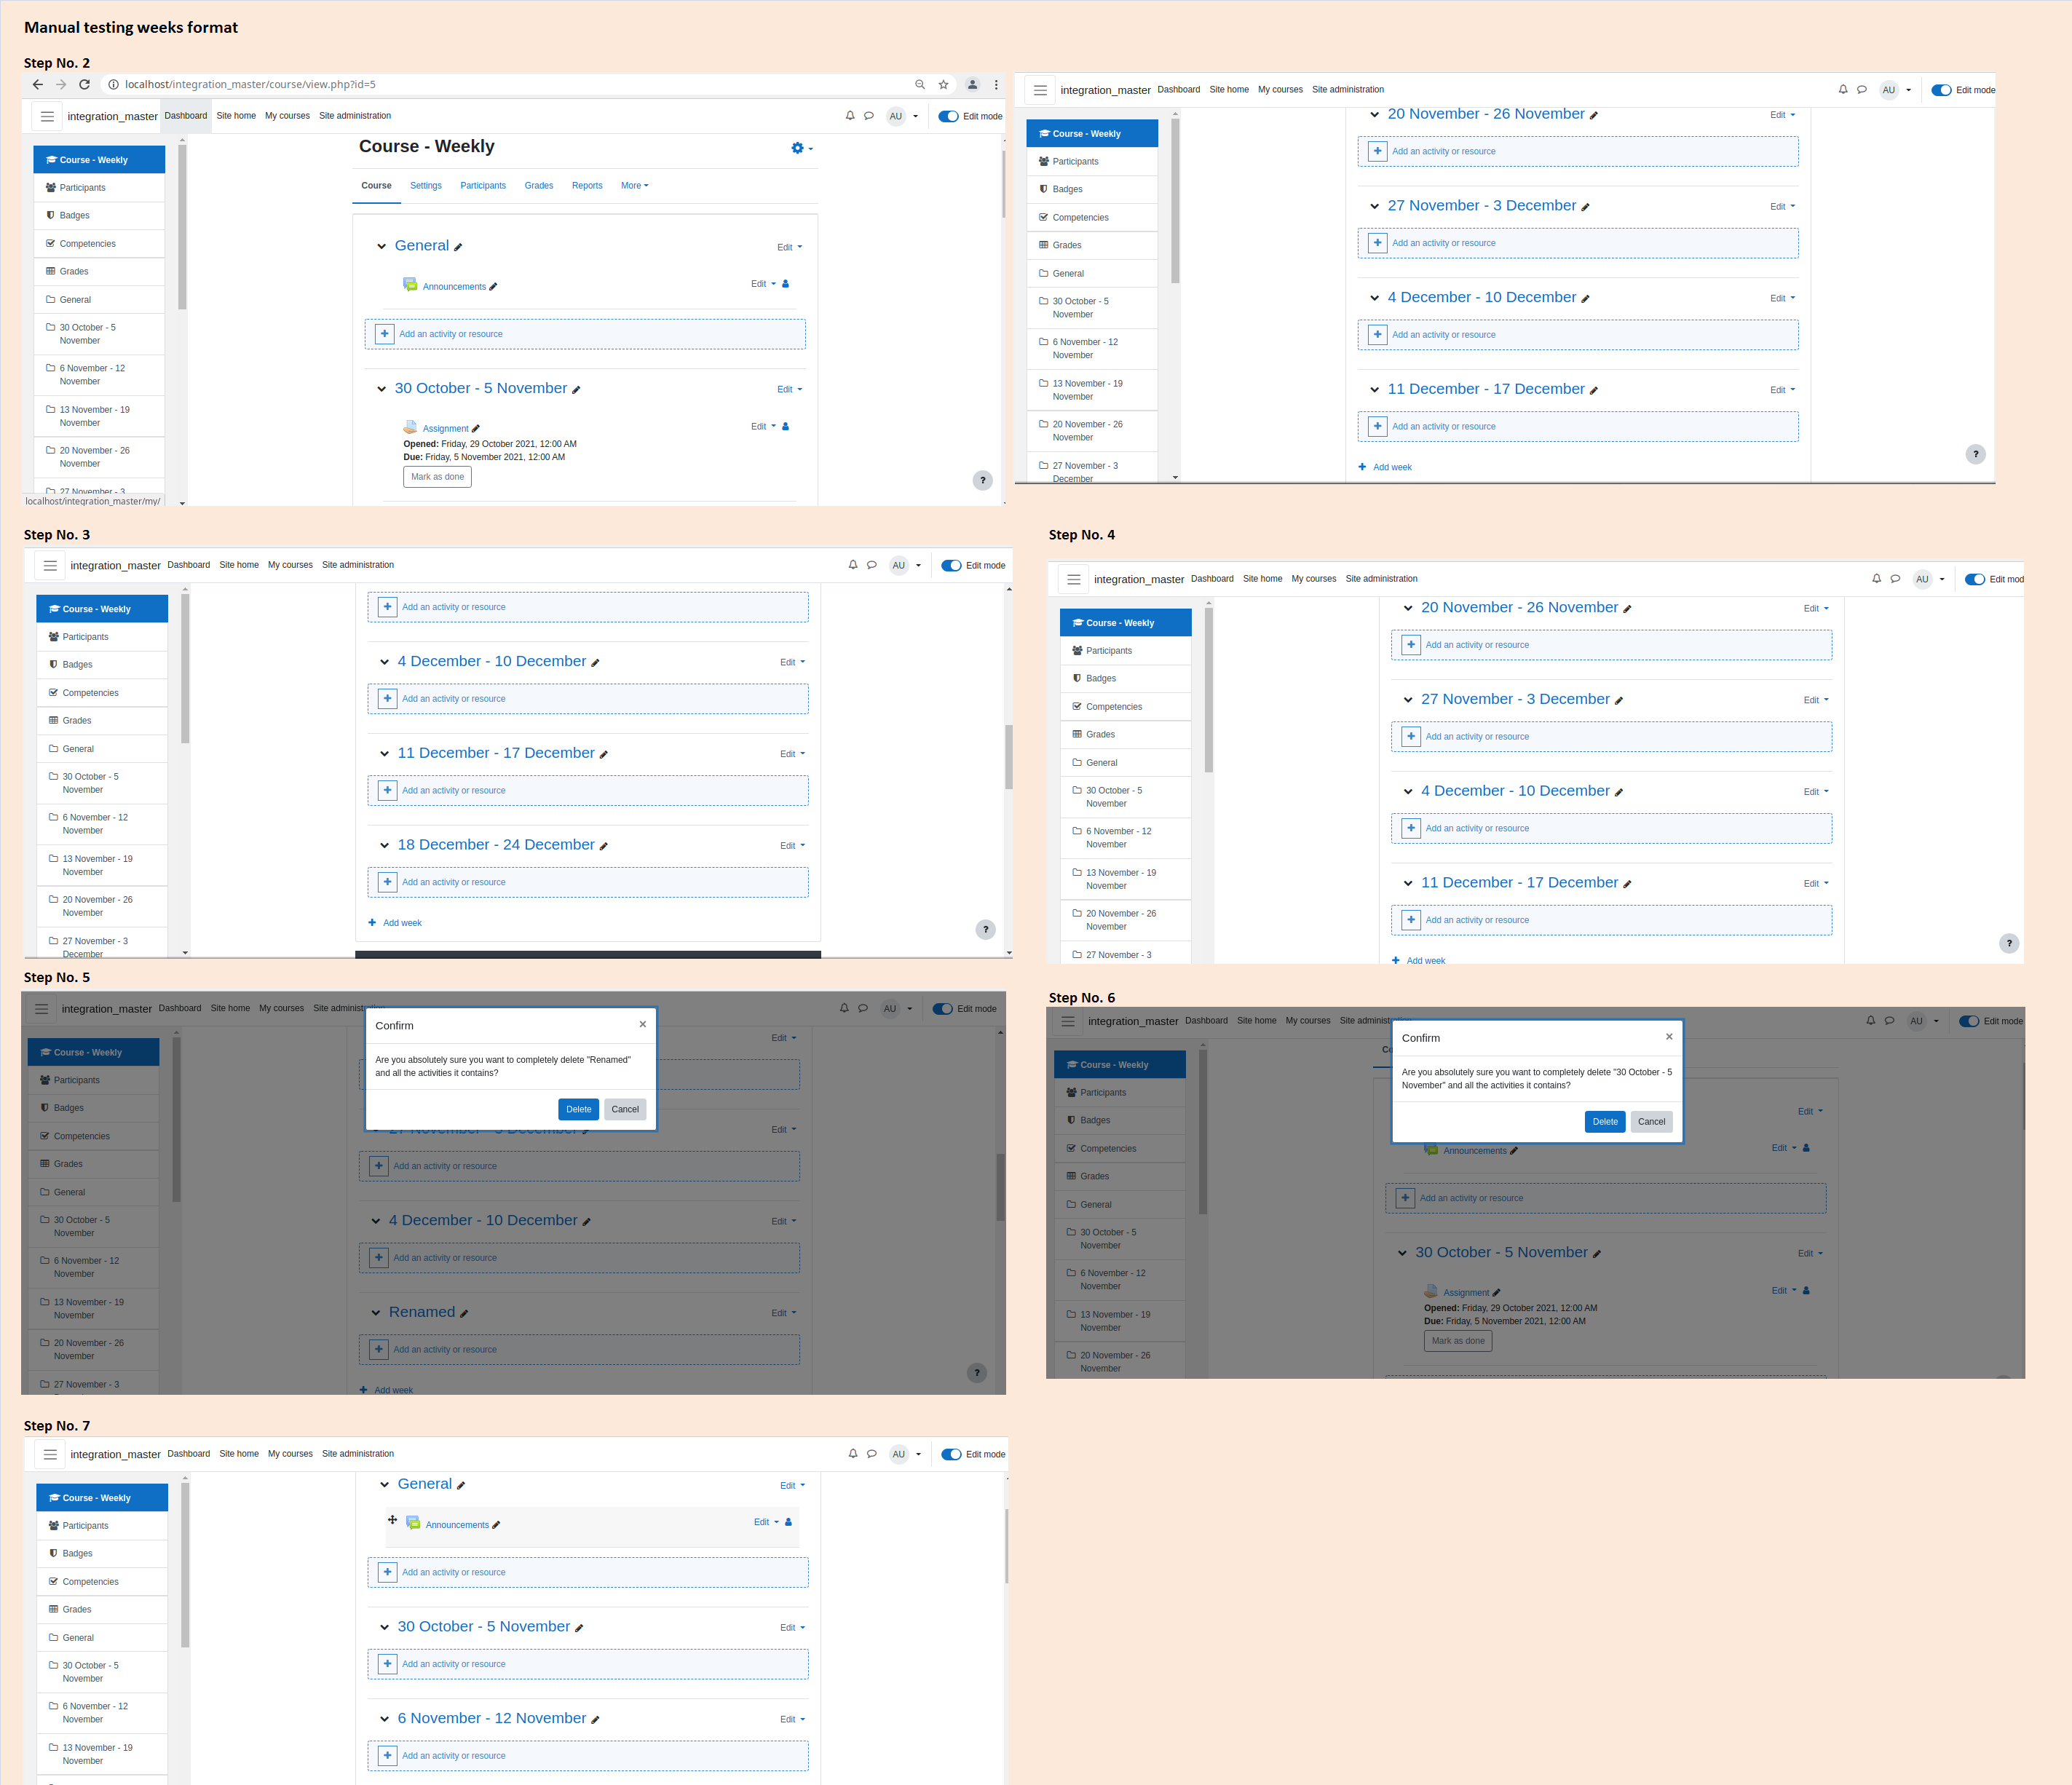
Task: Click the notification bell in the top-right screenshot
Action: pyautogui.click(x=1843, y=90)
